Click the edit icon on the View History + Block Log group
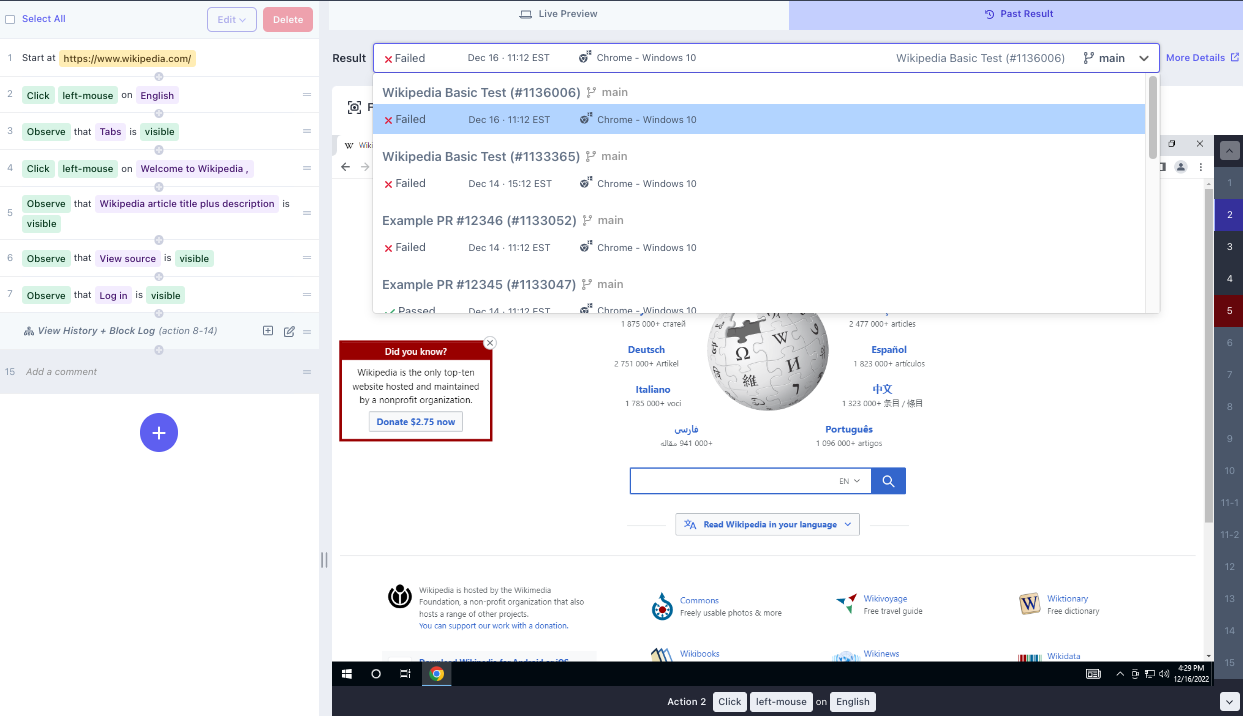The width and height of the screenshot is (1243, 716). pos(289,331)
